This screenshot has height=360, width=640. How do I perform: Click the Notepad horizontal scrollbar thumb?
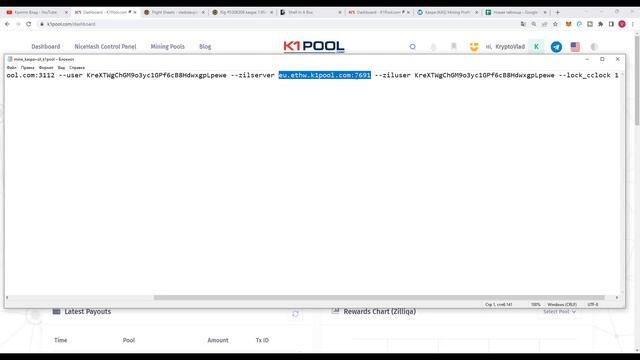379,298
